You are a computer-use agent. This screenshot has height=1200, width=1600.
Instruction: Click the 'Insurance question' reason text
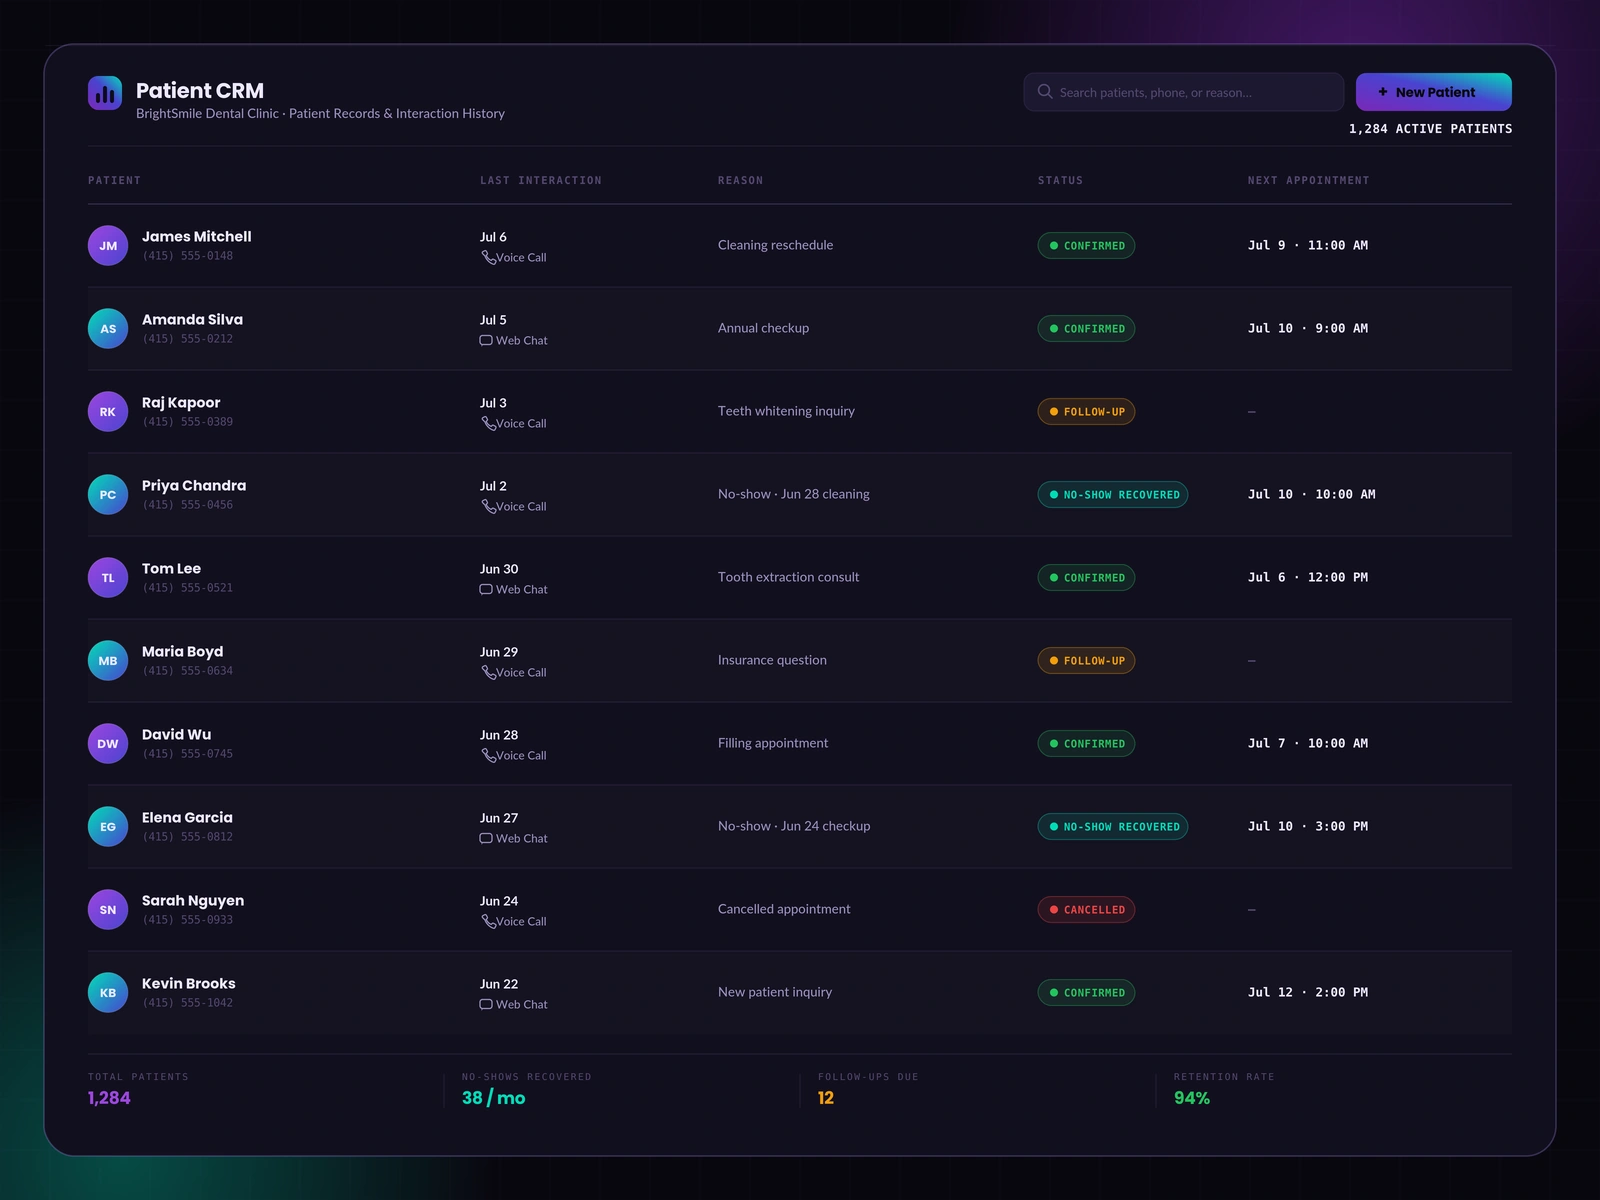pos(772,660)
